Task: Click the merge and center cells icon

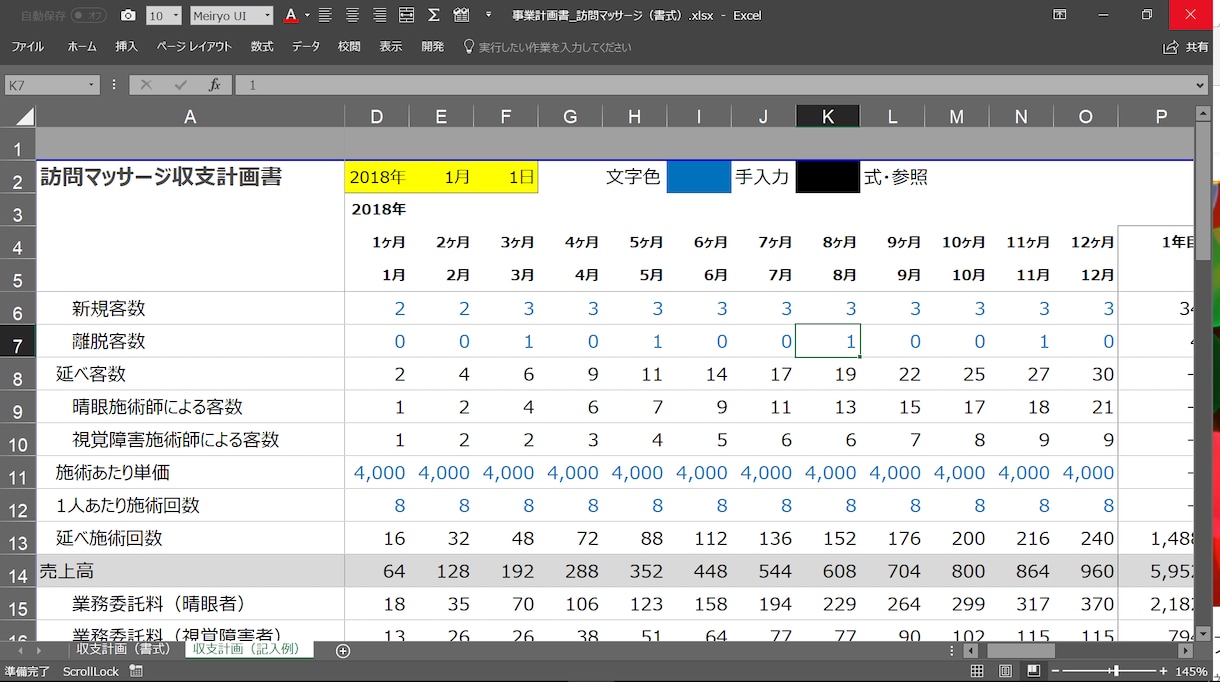Action: pyautogui.click(x=406, y=16)
